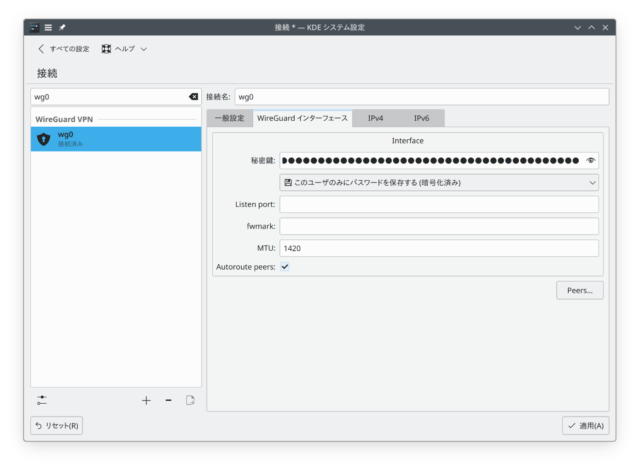Click the 適用(A) apply button
Screen dimensions: 640x470
585,426
